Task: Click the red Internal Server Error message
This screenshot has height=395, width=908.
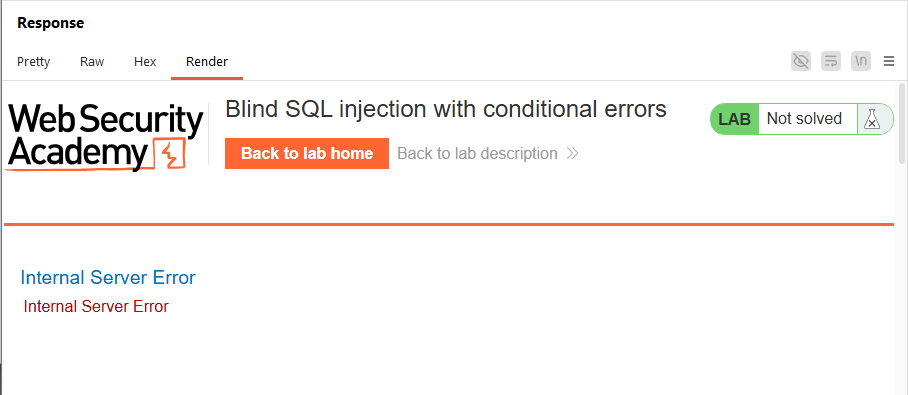Action: click(96, 306)
